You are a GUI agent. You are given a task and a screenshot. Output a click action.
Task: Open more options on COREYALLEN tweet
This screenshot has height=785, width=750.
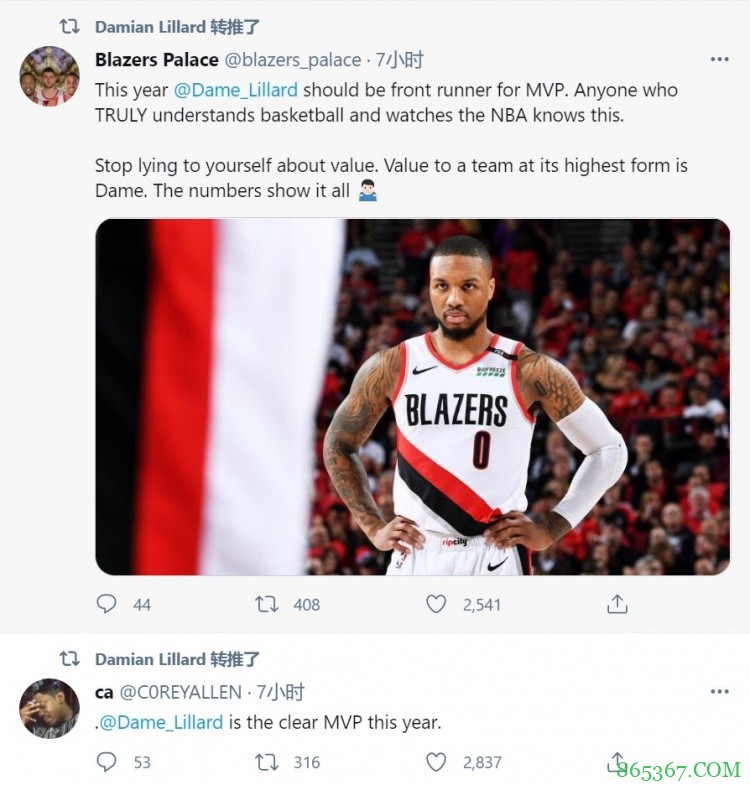coord(719,692)
